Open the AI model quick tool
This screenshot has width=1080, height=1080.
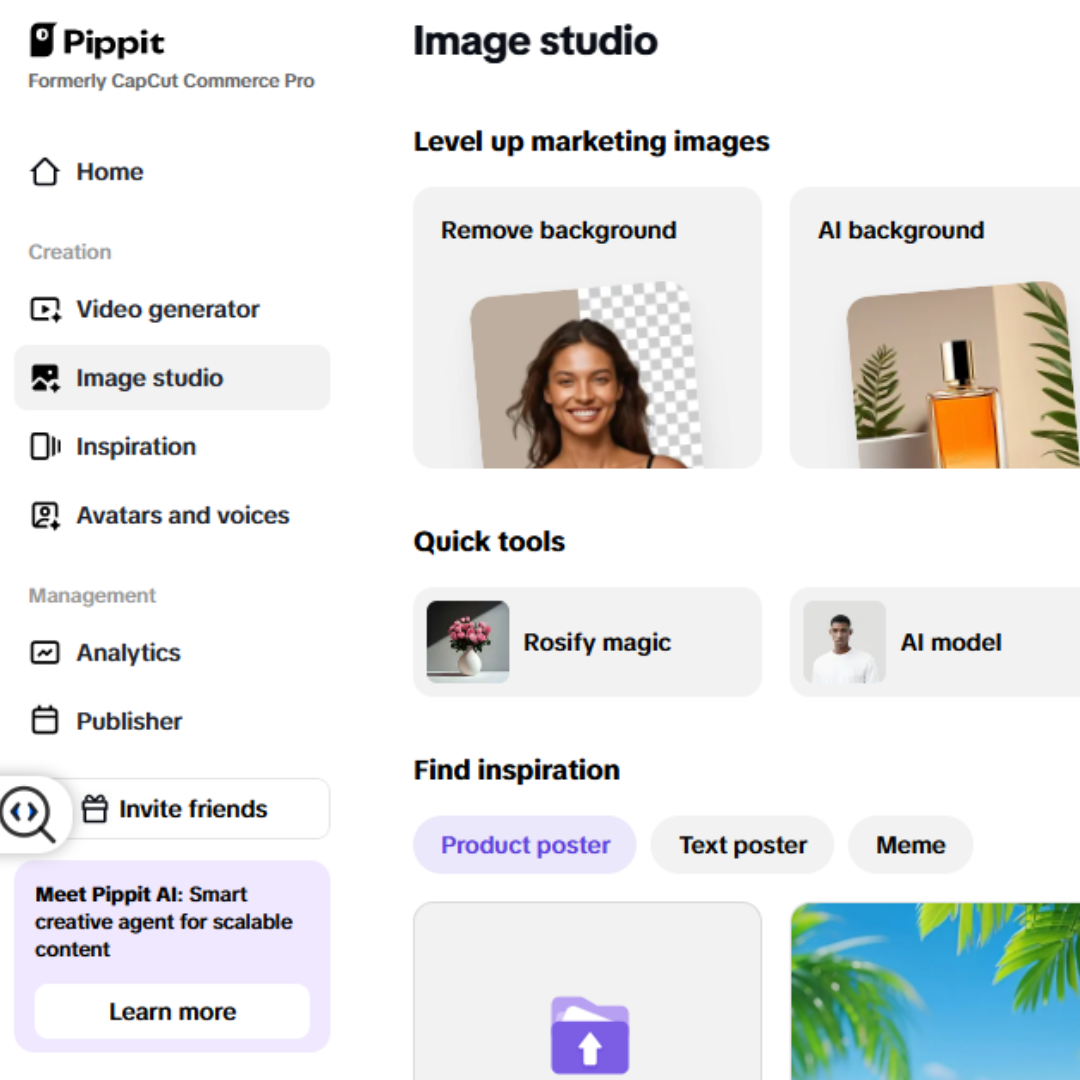[x=935, y=642]
